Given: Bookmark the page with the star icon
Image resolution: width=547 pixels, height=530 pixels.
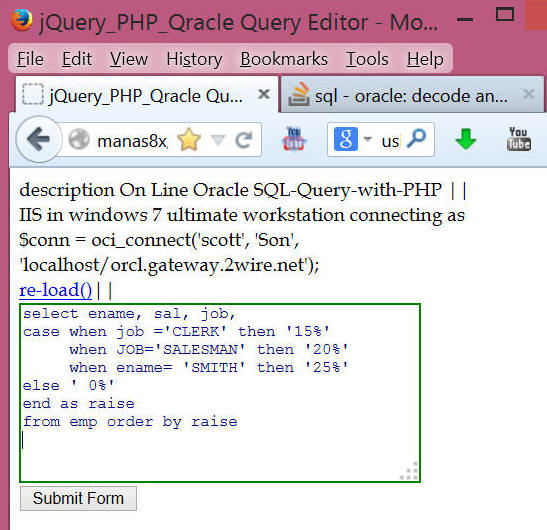Looking at the screenshot, I should point(189,140).
